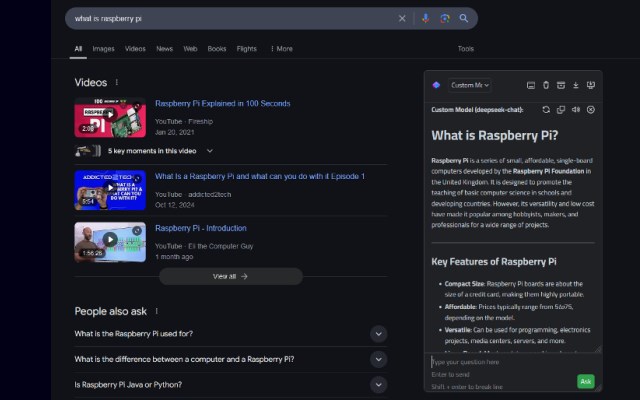640x400 pixels.
Task: Start voice search with microphone icon
Action: coord(425,18)
